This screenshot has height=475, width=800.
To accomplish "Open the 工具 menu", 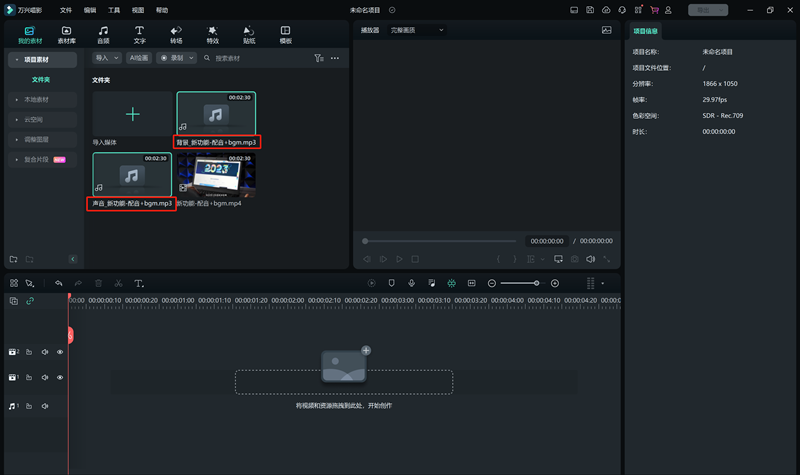I will pyautogui.click(x=114, y=10).
